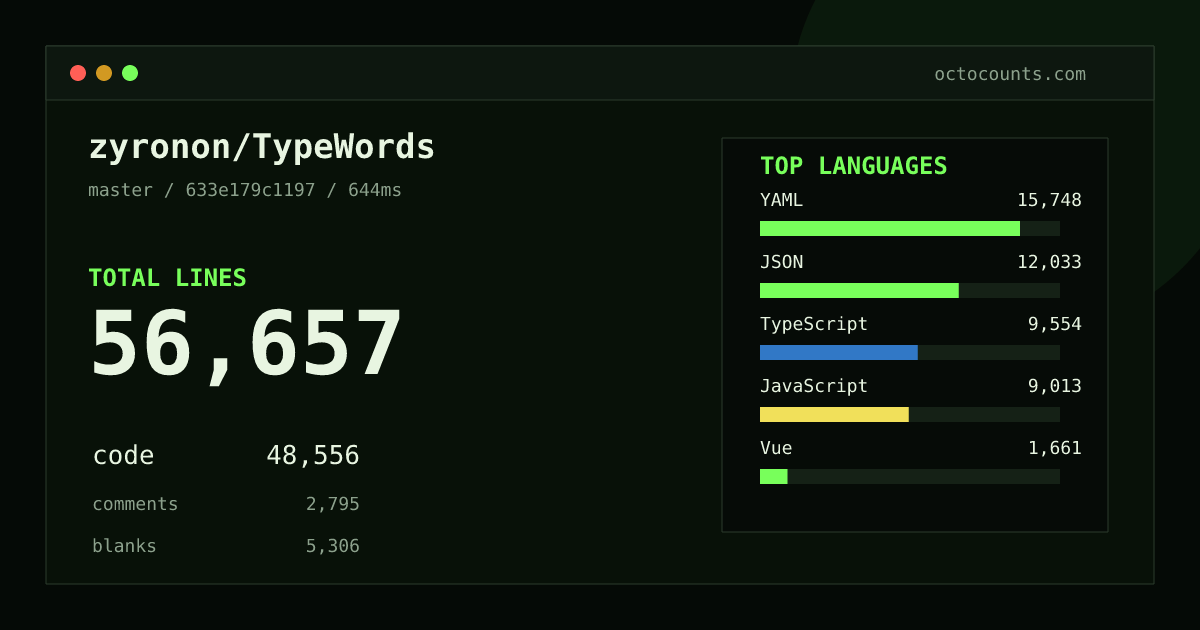1200x630 pixels.
Task: Select the 5,306 blanks count
Action: 333,546
